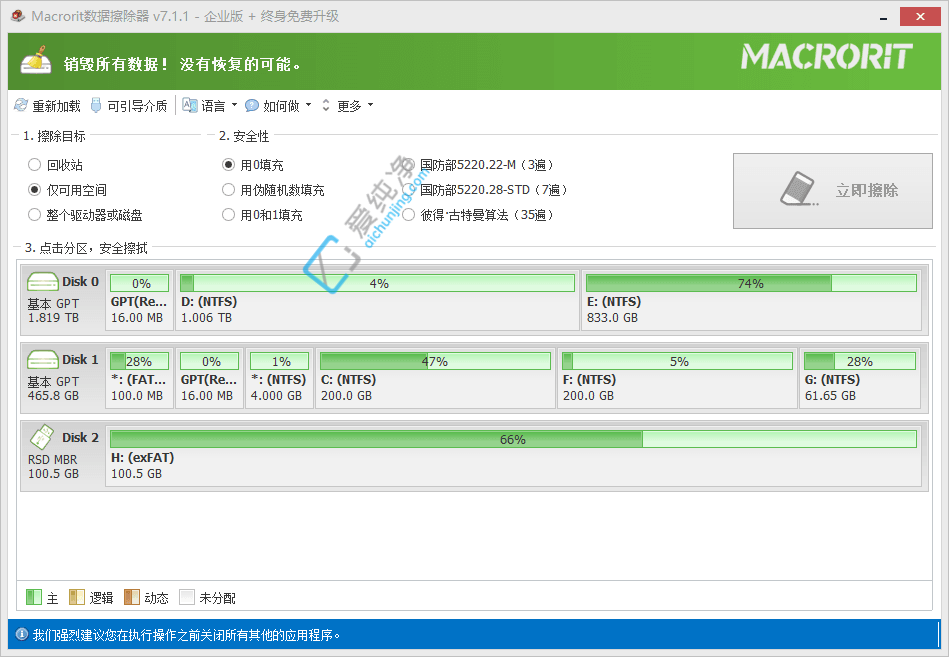The width and height of the screenshot is (949, 657).
Task: Choose 用0填充 security method
Action: pyautogui.click(x=228, y=165)
